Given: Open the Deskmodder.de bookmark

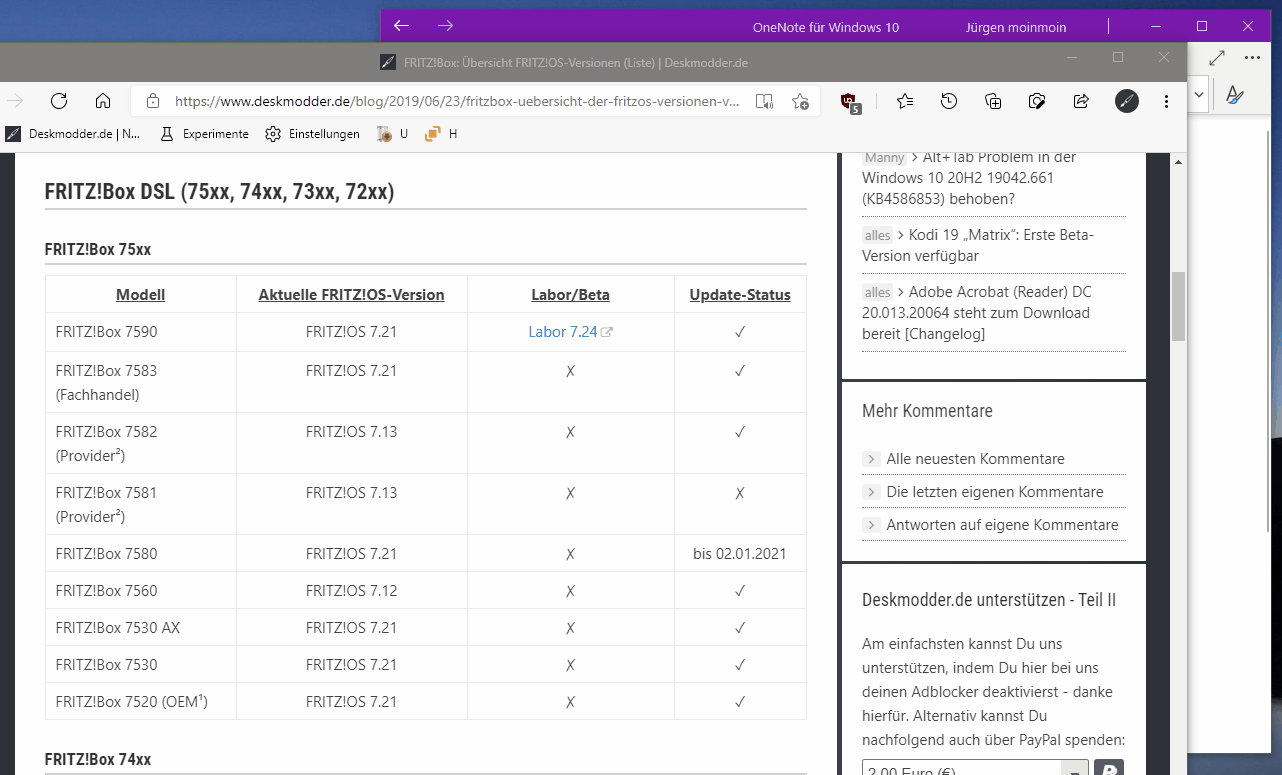Looking at the screenshot, I should pos(73,134).
